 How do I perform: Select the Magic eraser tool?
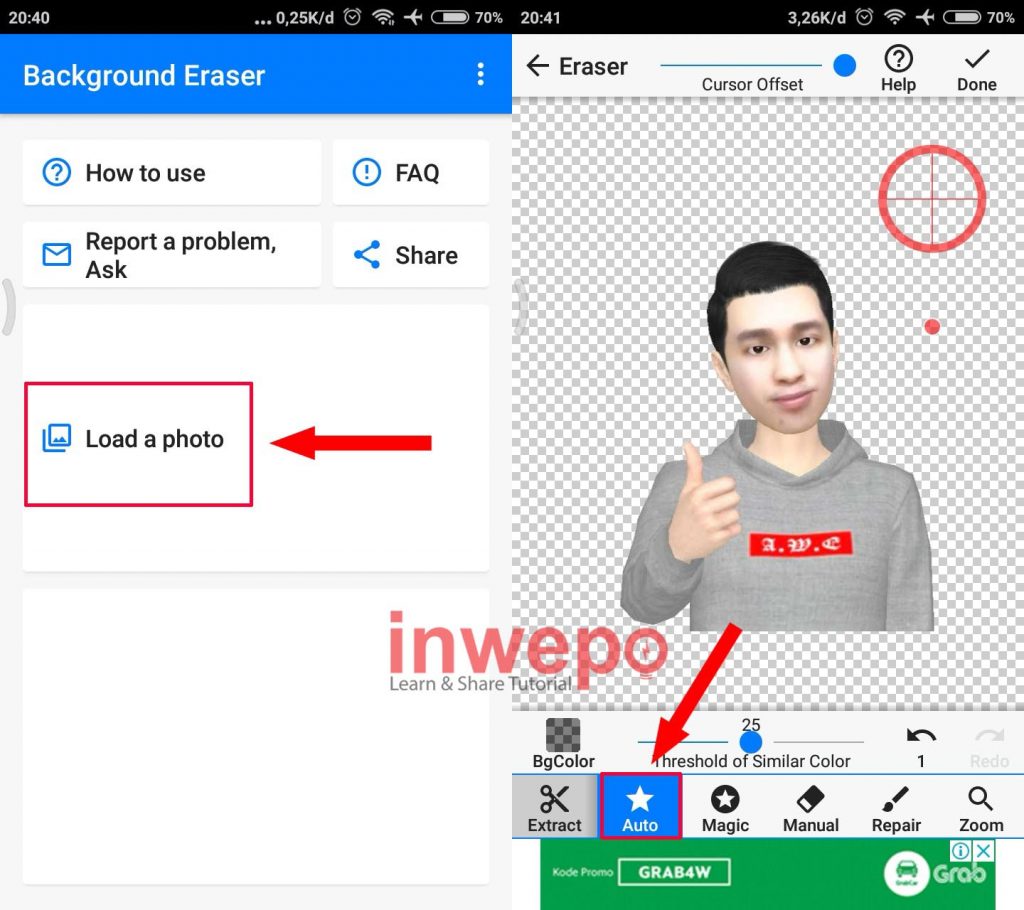[725, 807]
